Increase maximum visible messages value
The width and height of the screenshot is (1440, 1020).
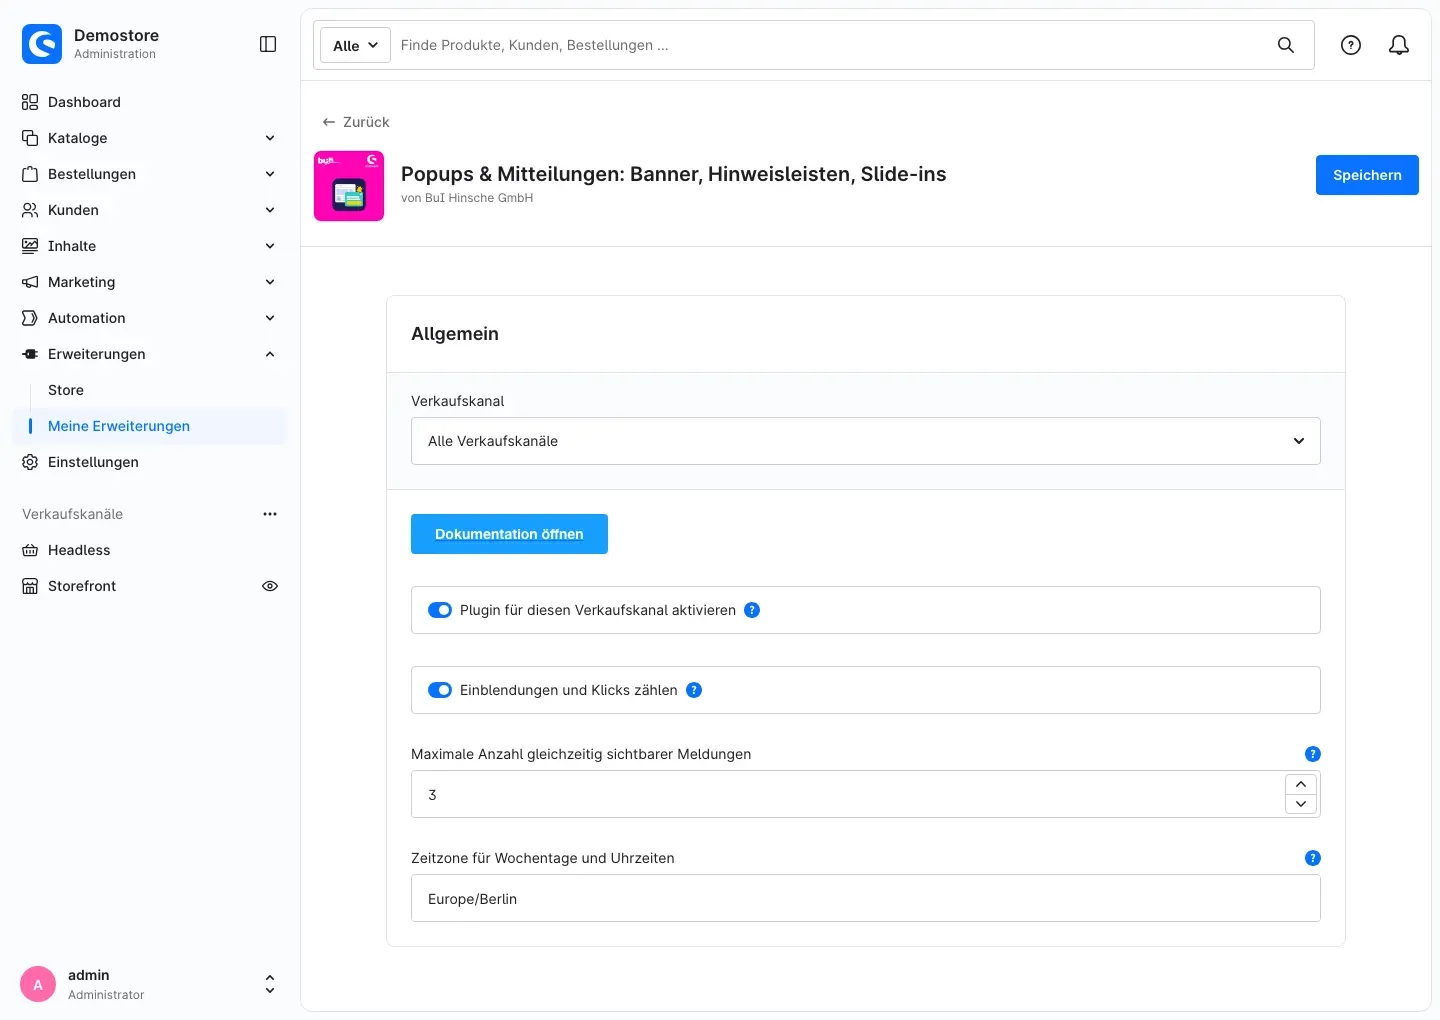tap(1301, 784)
